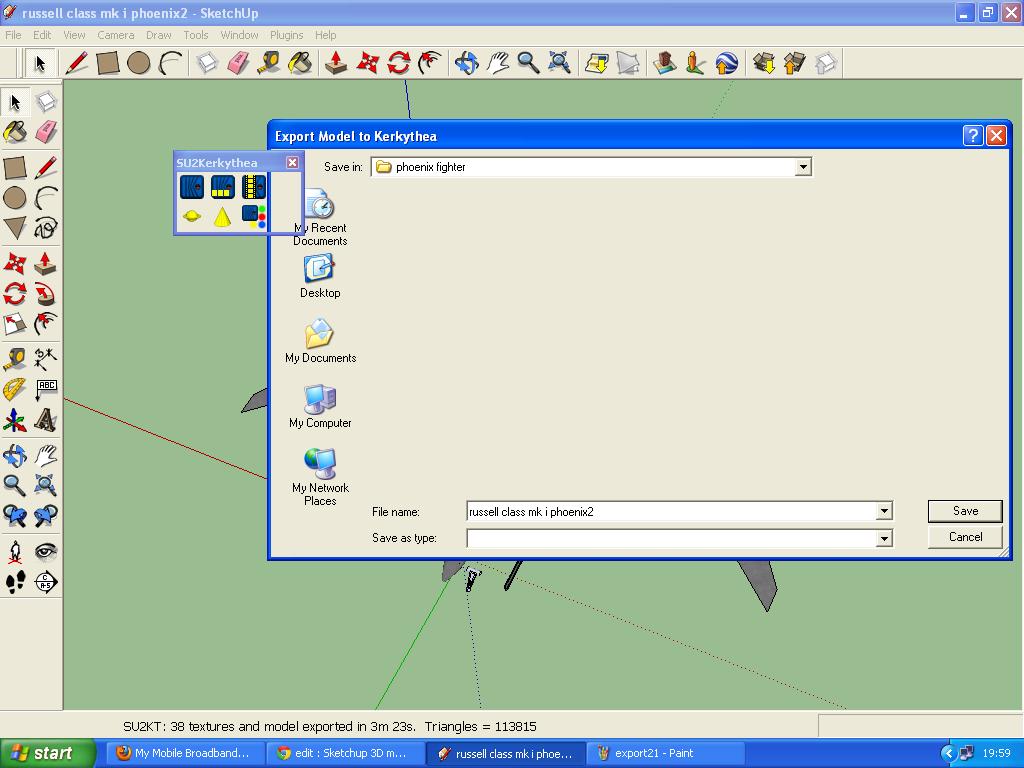
Task: Go to My Network Places
Action: 320,477
